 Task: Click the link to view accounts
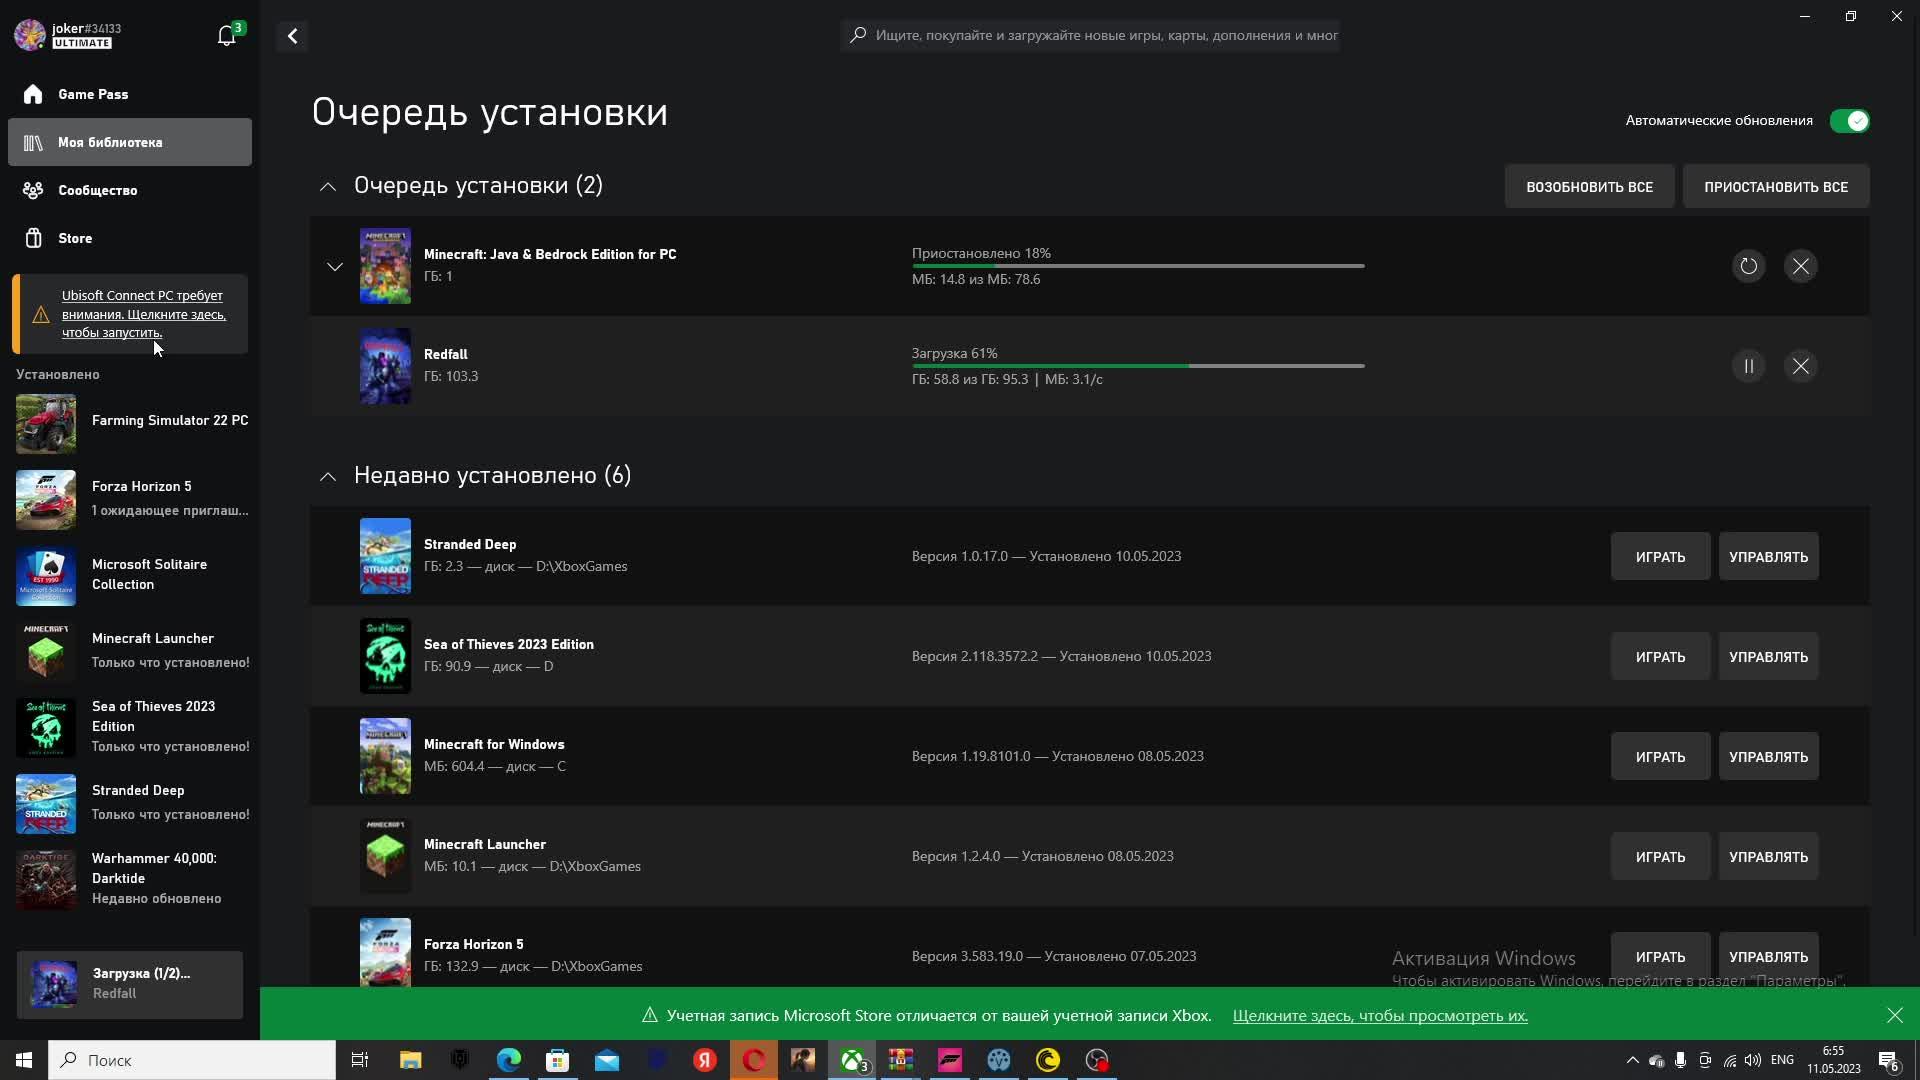coord(1379,1015)
